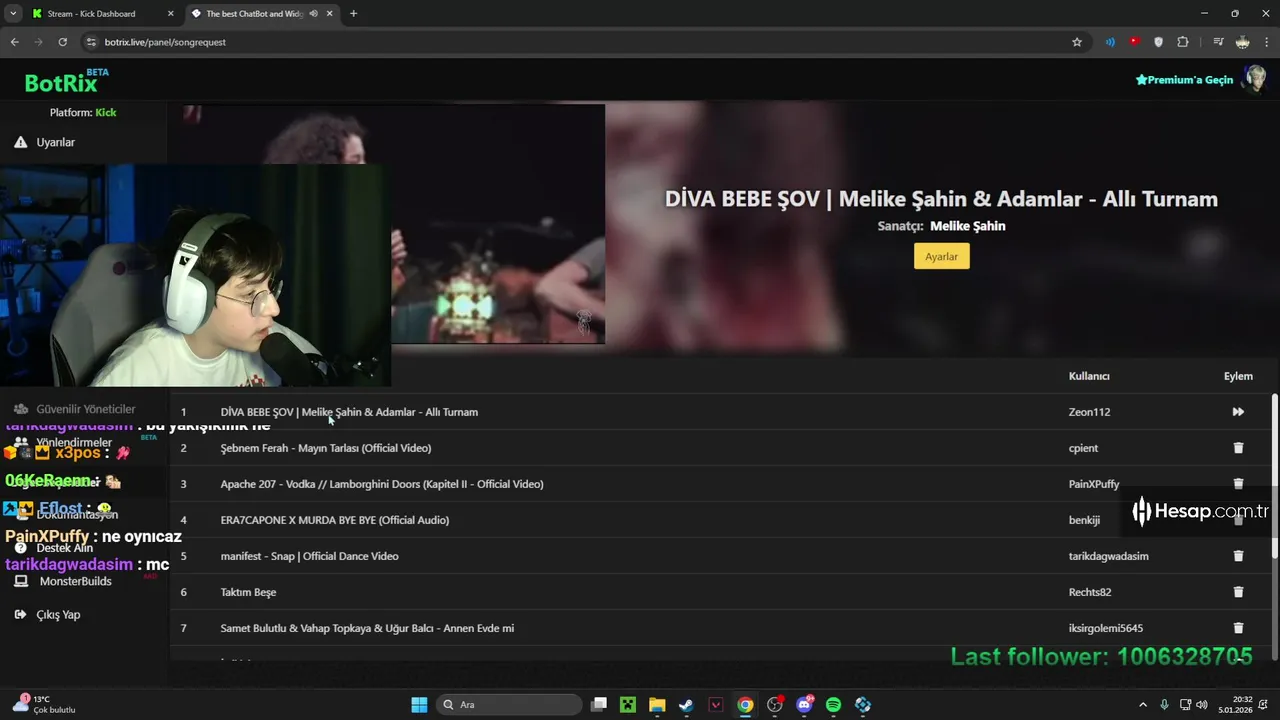The image size is (1280, 720).
Task: Open the Ayarlar settings button
Action: click(941, 257)
